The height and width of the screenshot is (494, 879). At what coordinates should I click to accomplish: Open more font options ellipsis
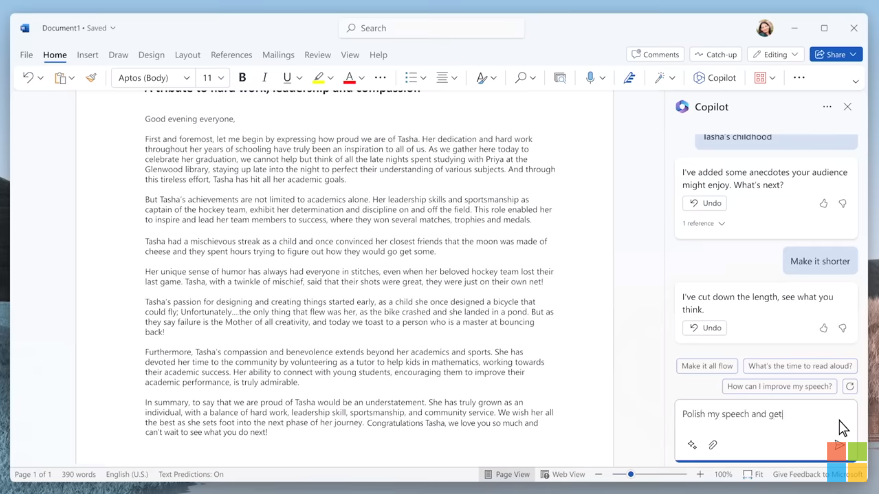(x=380, y=78)
